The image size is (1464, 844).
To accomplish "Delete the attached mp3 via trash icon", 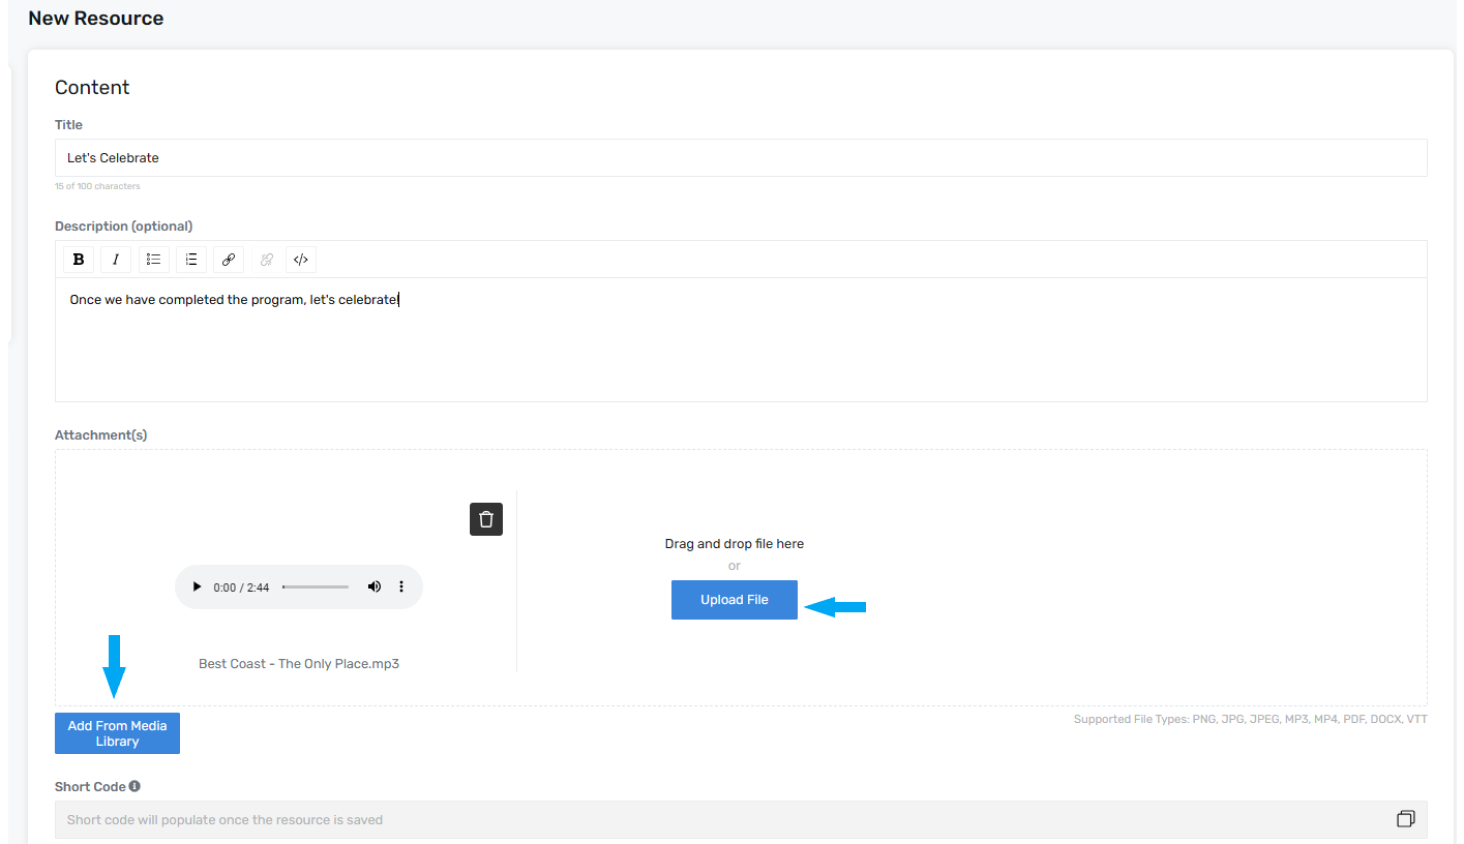I will [x=486, y=519].
